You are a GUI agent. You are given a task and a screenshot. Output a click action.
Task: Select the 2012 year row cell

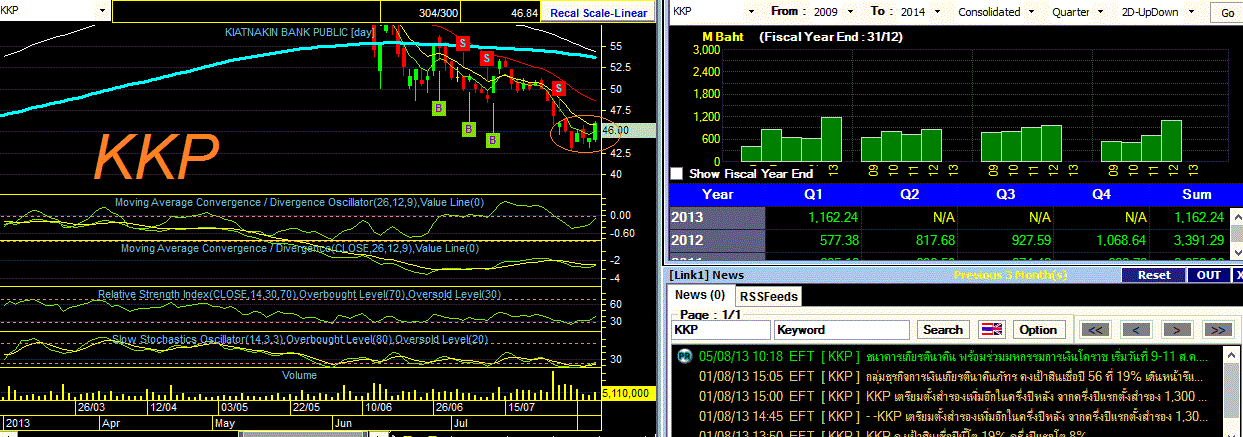[x=718, y=240]
